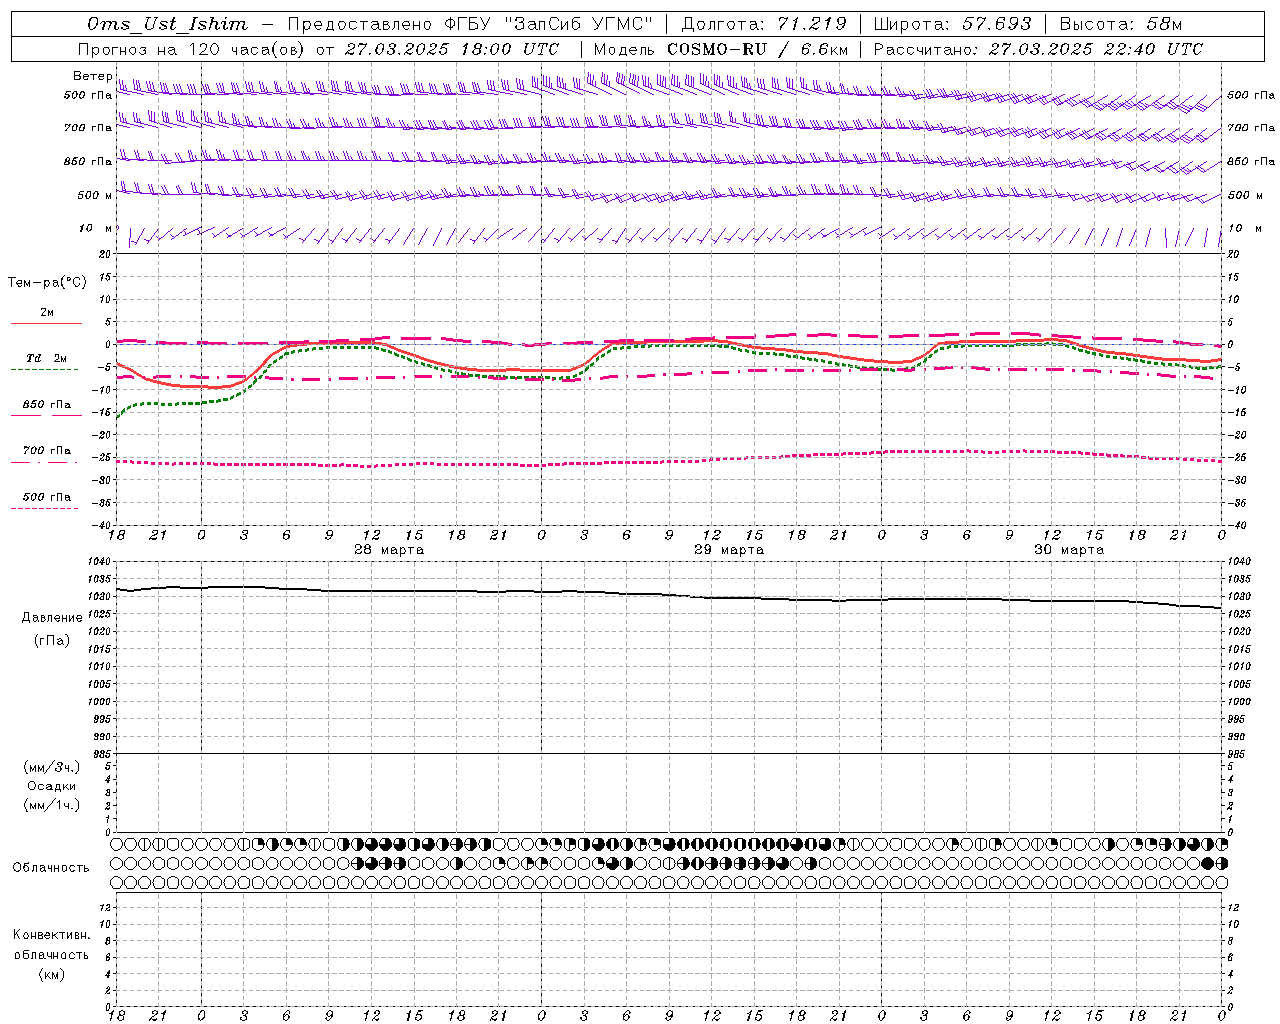Click the right-side '10 м' wind label
The width and height of the screenshot is (1280, 1024).
[x=1245, y=228]
